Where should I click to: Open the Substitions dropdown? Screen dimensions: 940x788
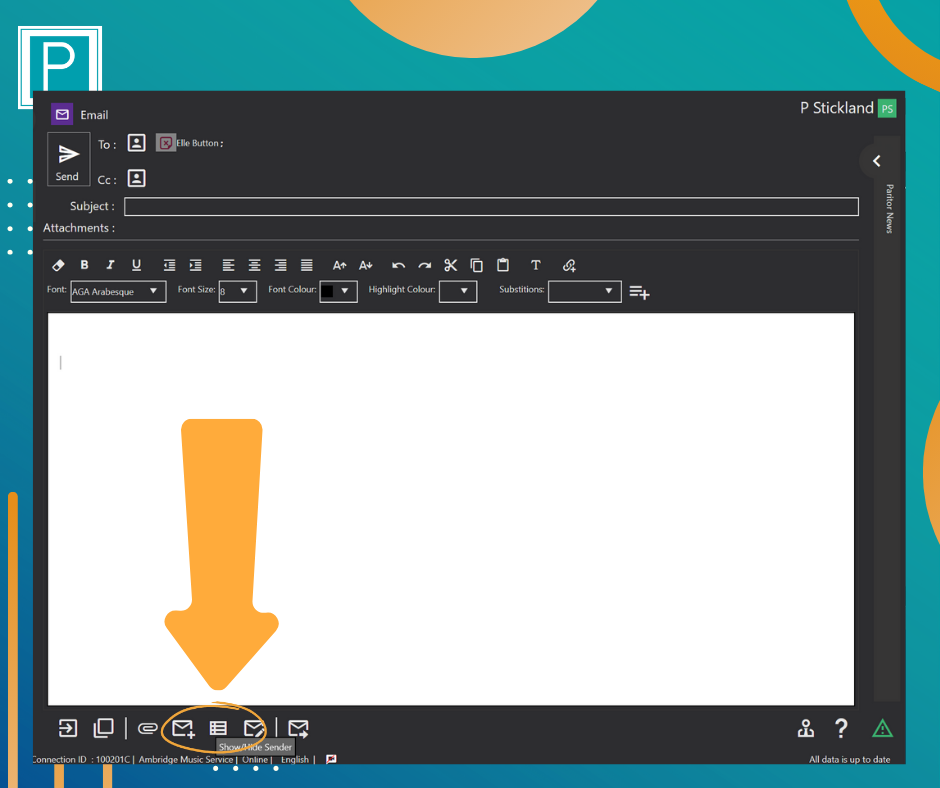click(585, 291)
